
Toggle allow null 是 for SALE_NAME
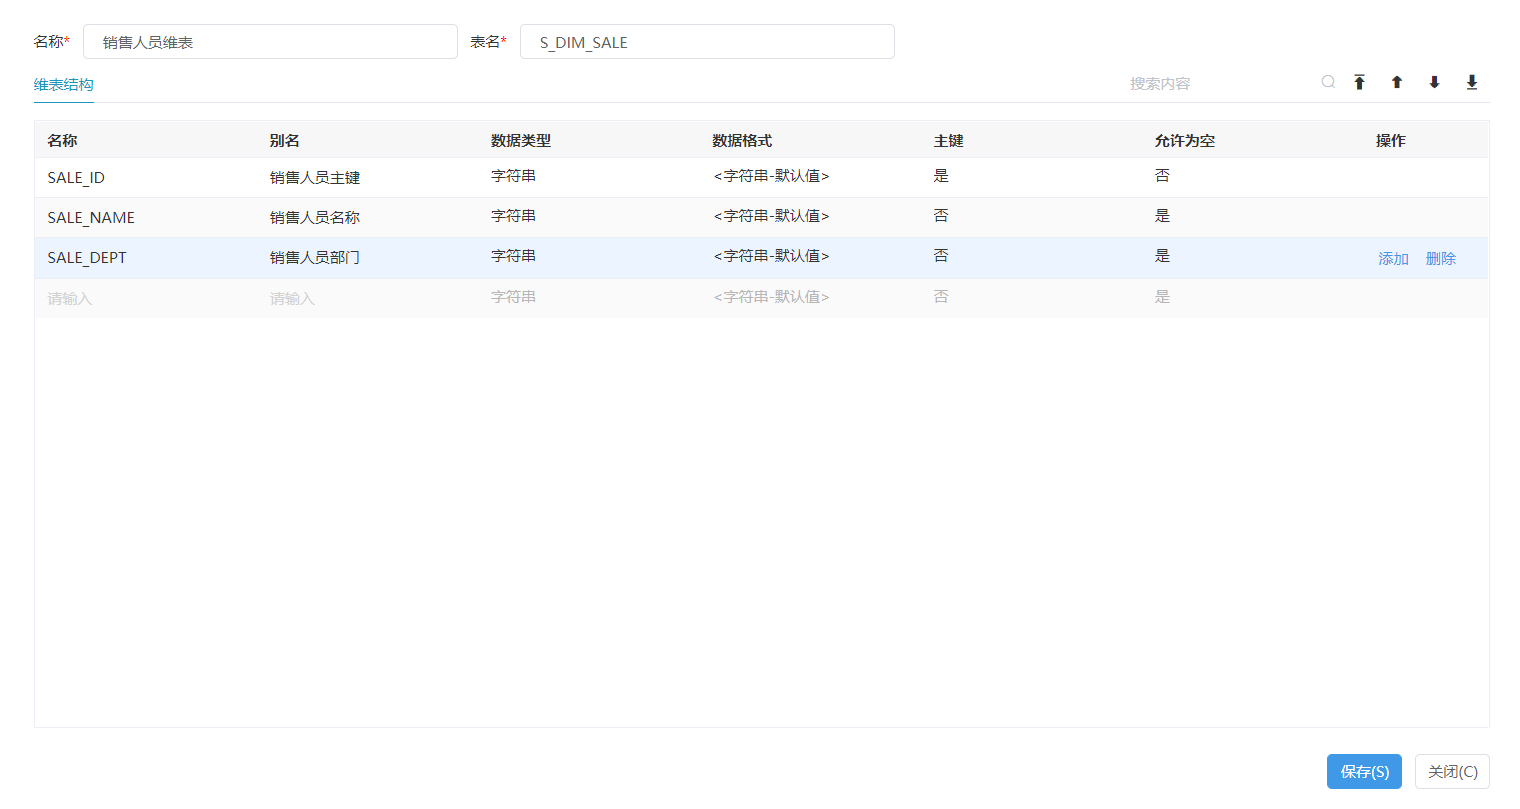point(1162,216)
